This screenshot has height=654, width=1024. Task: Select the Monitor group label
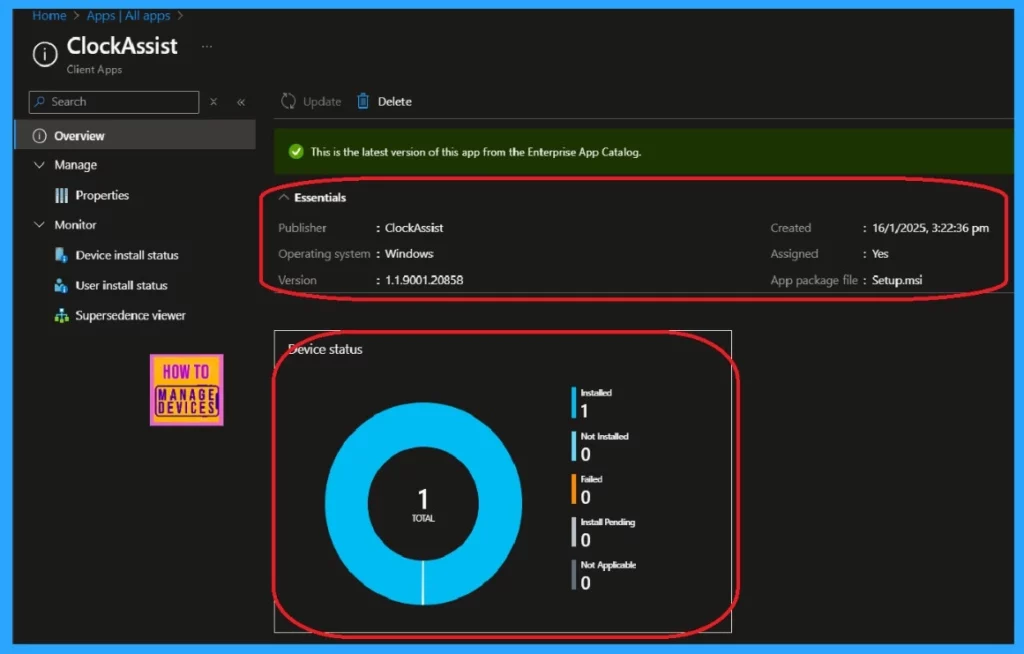coord(75,224)
